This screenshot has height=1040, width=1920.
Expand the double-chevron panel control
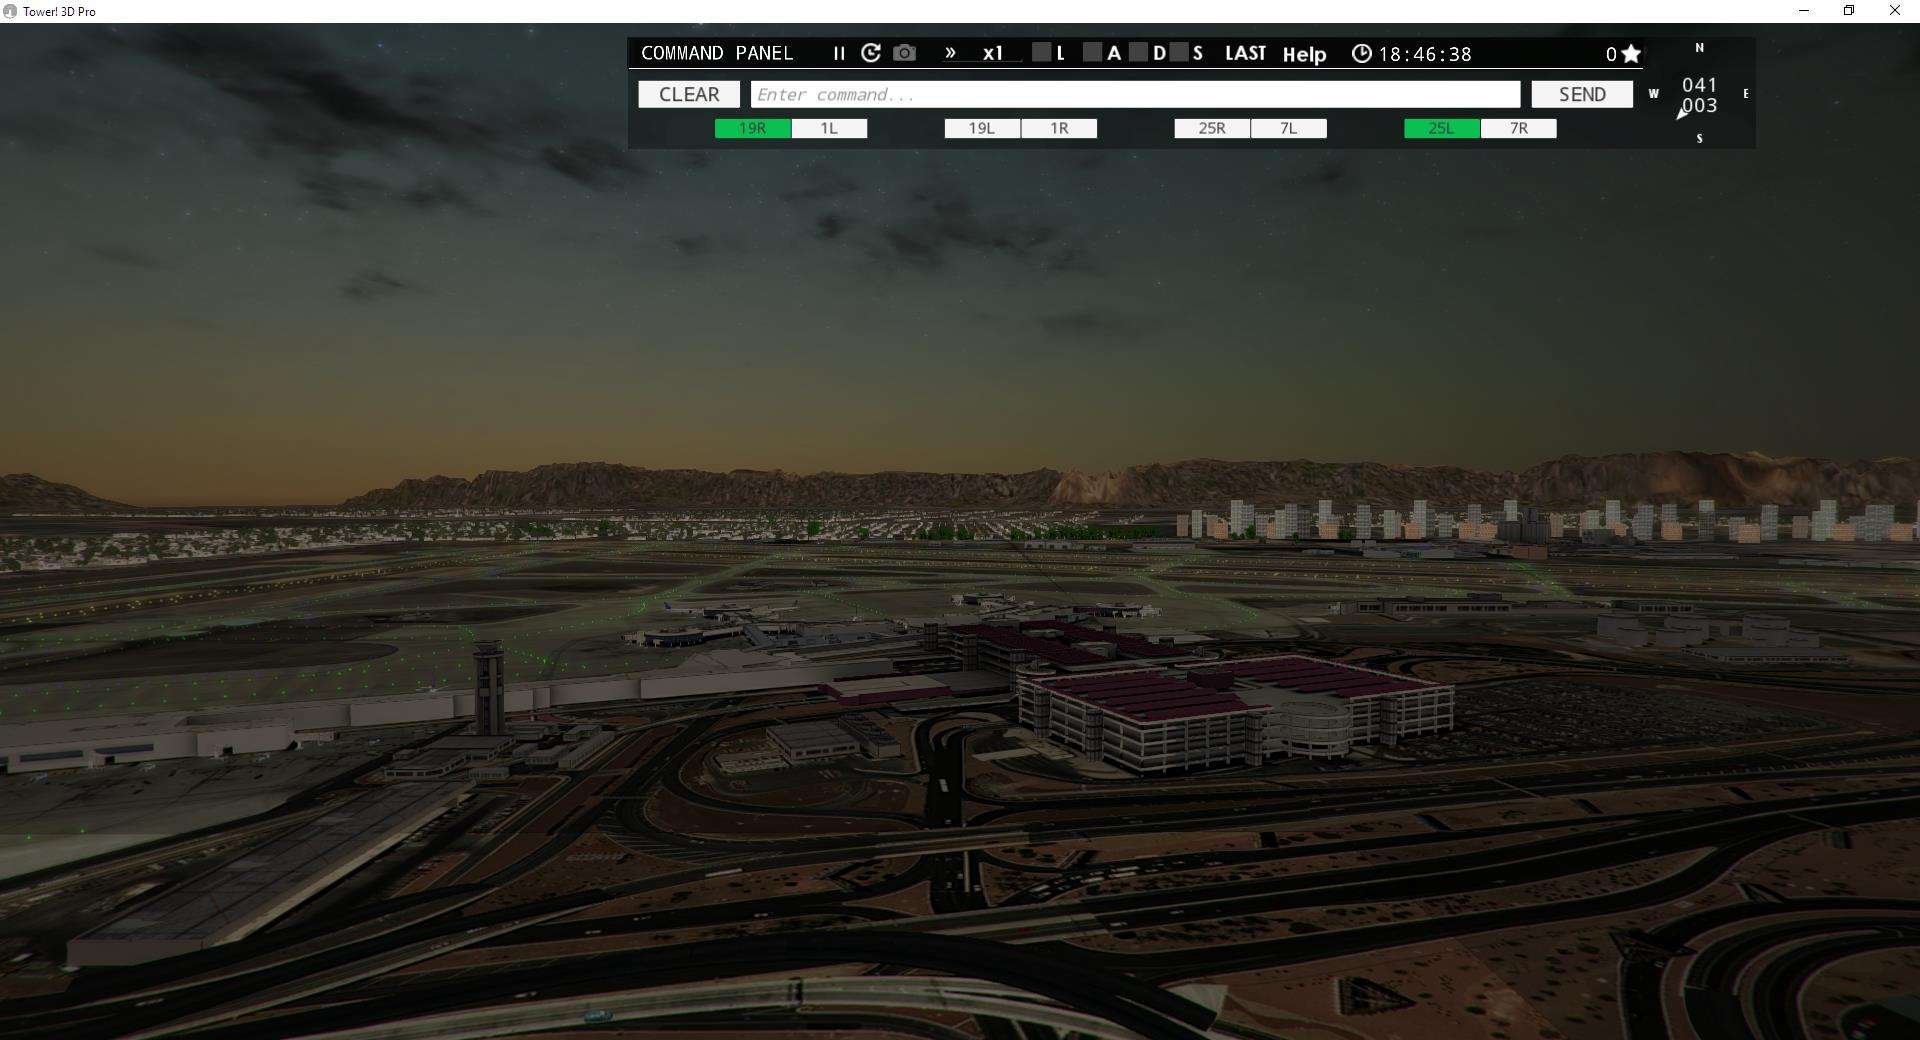click(949, 53)
